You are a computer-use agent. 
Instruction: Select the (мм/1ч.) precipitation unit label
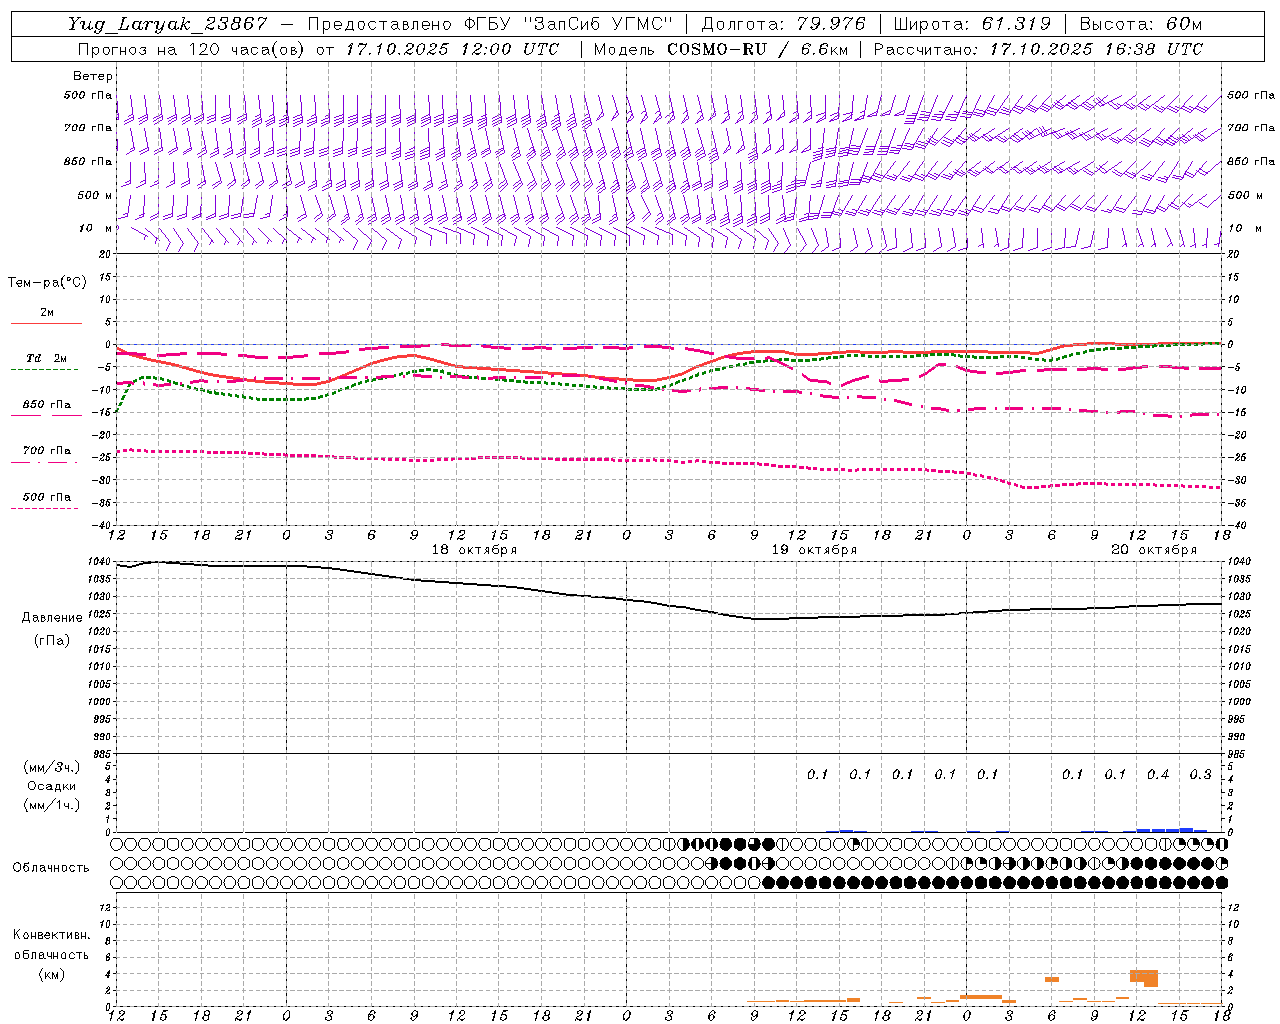pos(52,805)
